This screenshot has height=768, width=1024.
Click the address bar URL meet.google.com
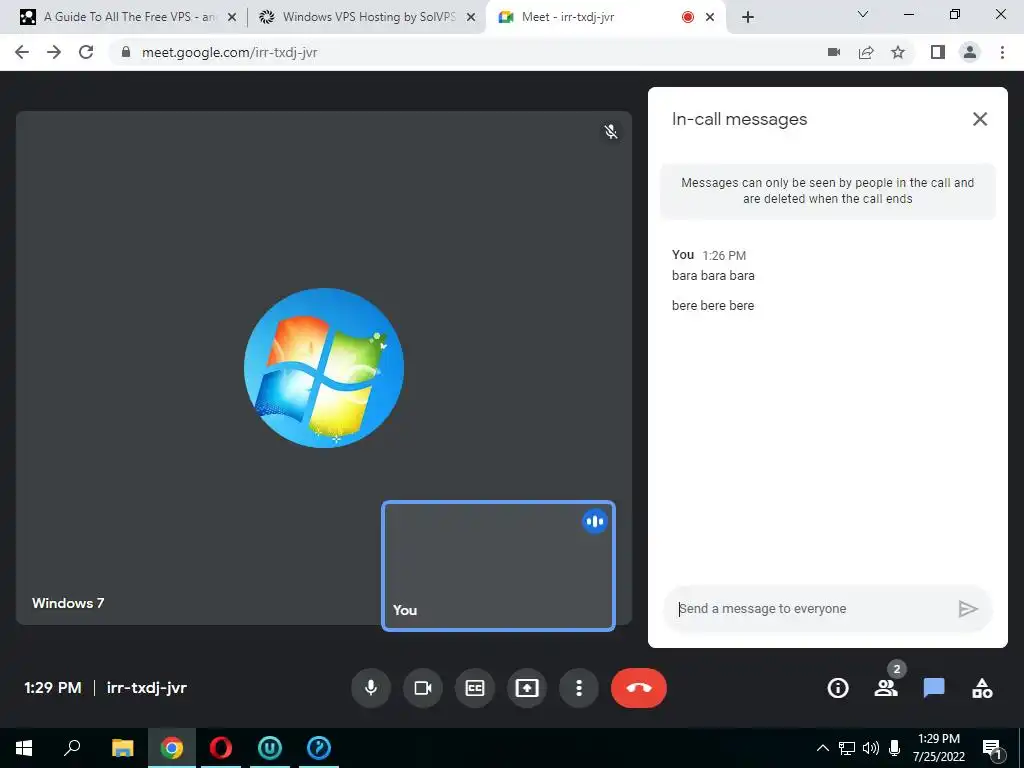pyautogui.click(x=230, y=52)
